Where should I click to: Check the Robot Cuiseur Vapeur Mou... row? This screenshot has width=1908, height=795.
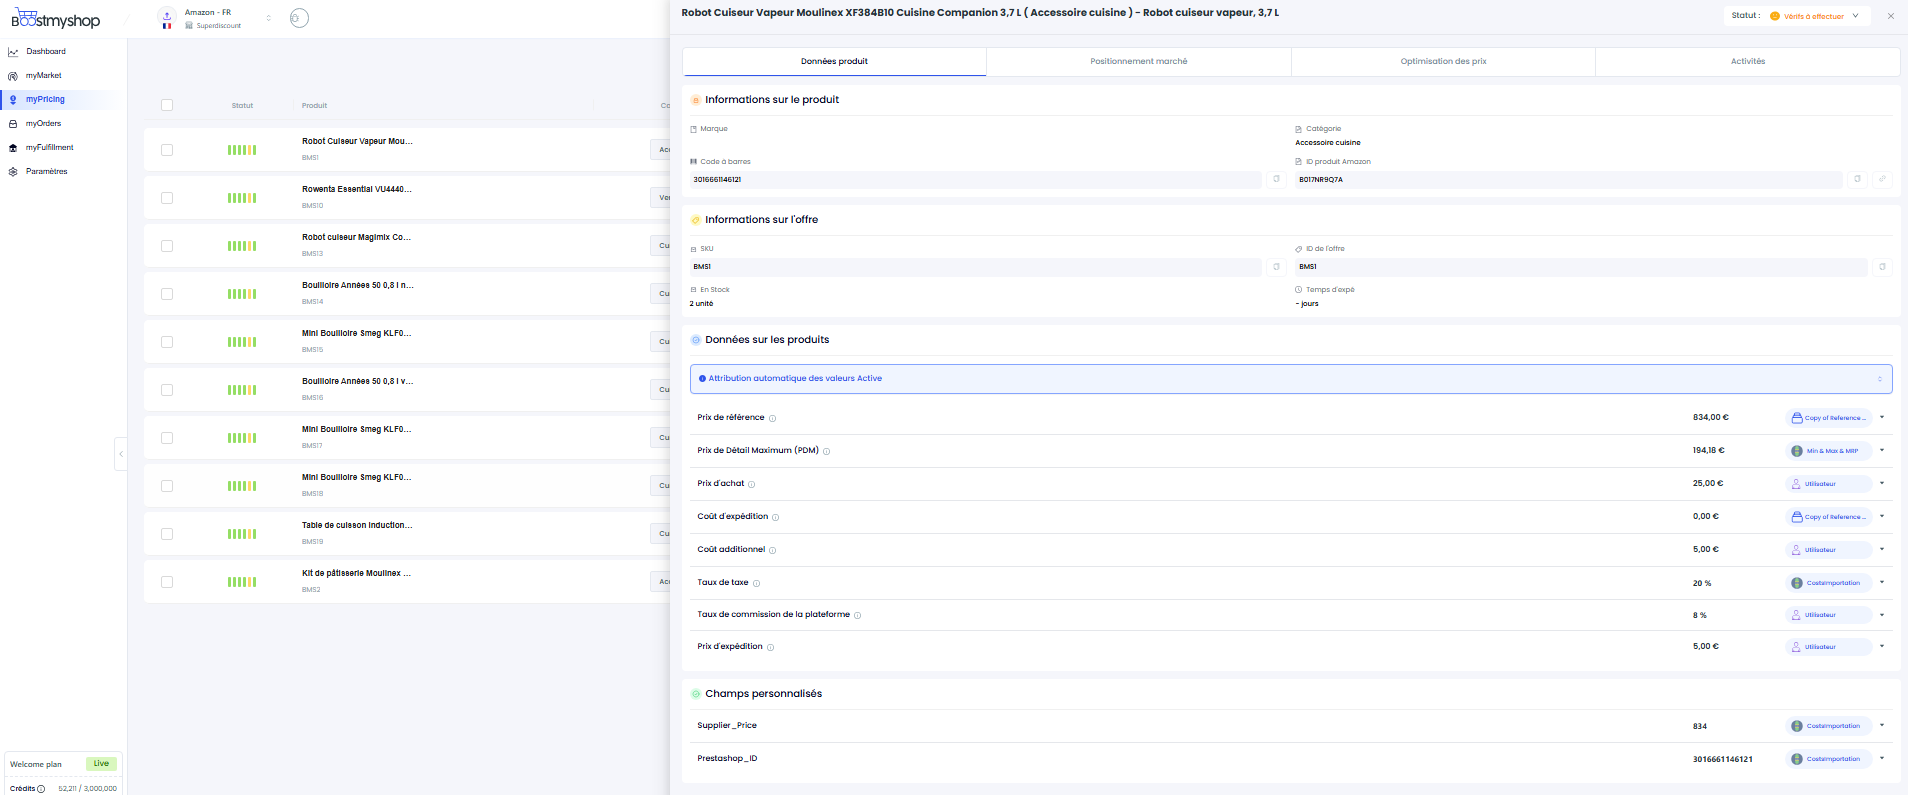point(167,150)
